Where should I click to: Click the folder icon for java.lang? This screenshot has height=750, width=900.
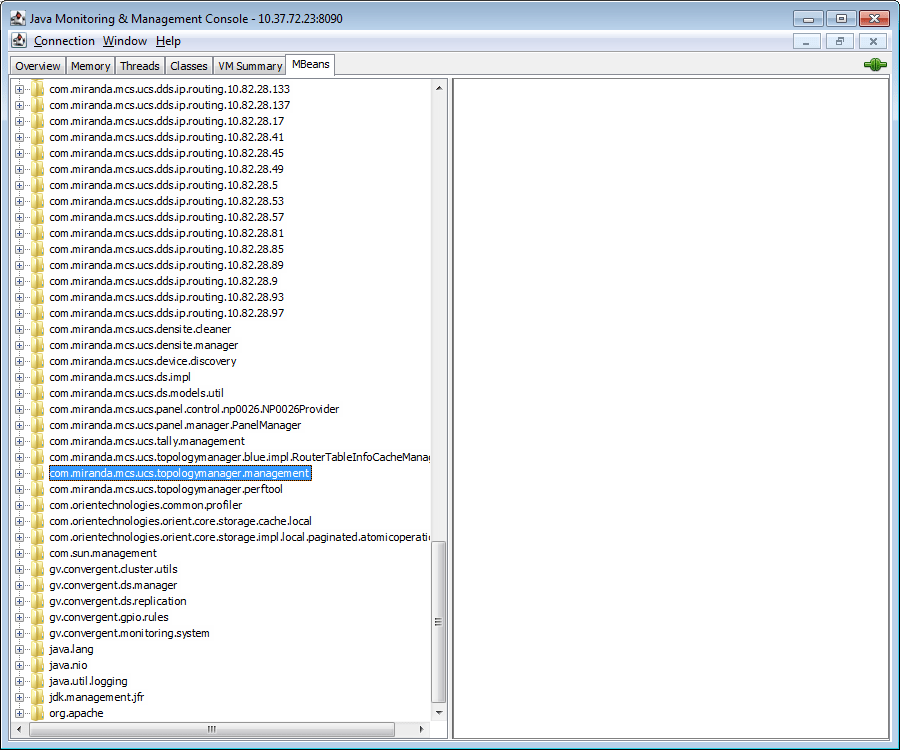point(38,649)
